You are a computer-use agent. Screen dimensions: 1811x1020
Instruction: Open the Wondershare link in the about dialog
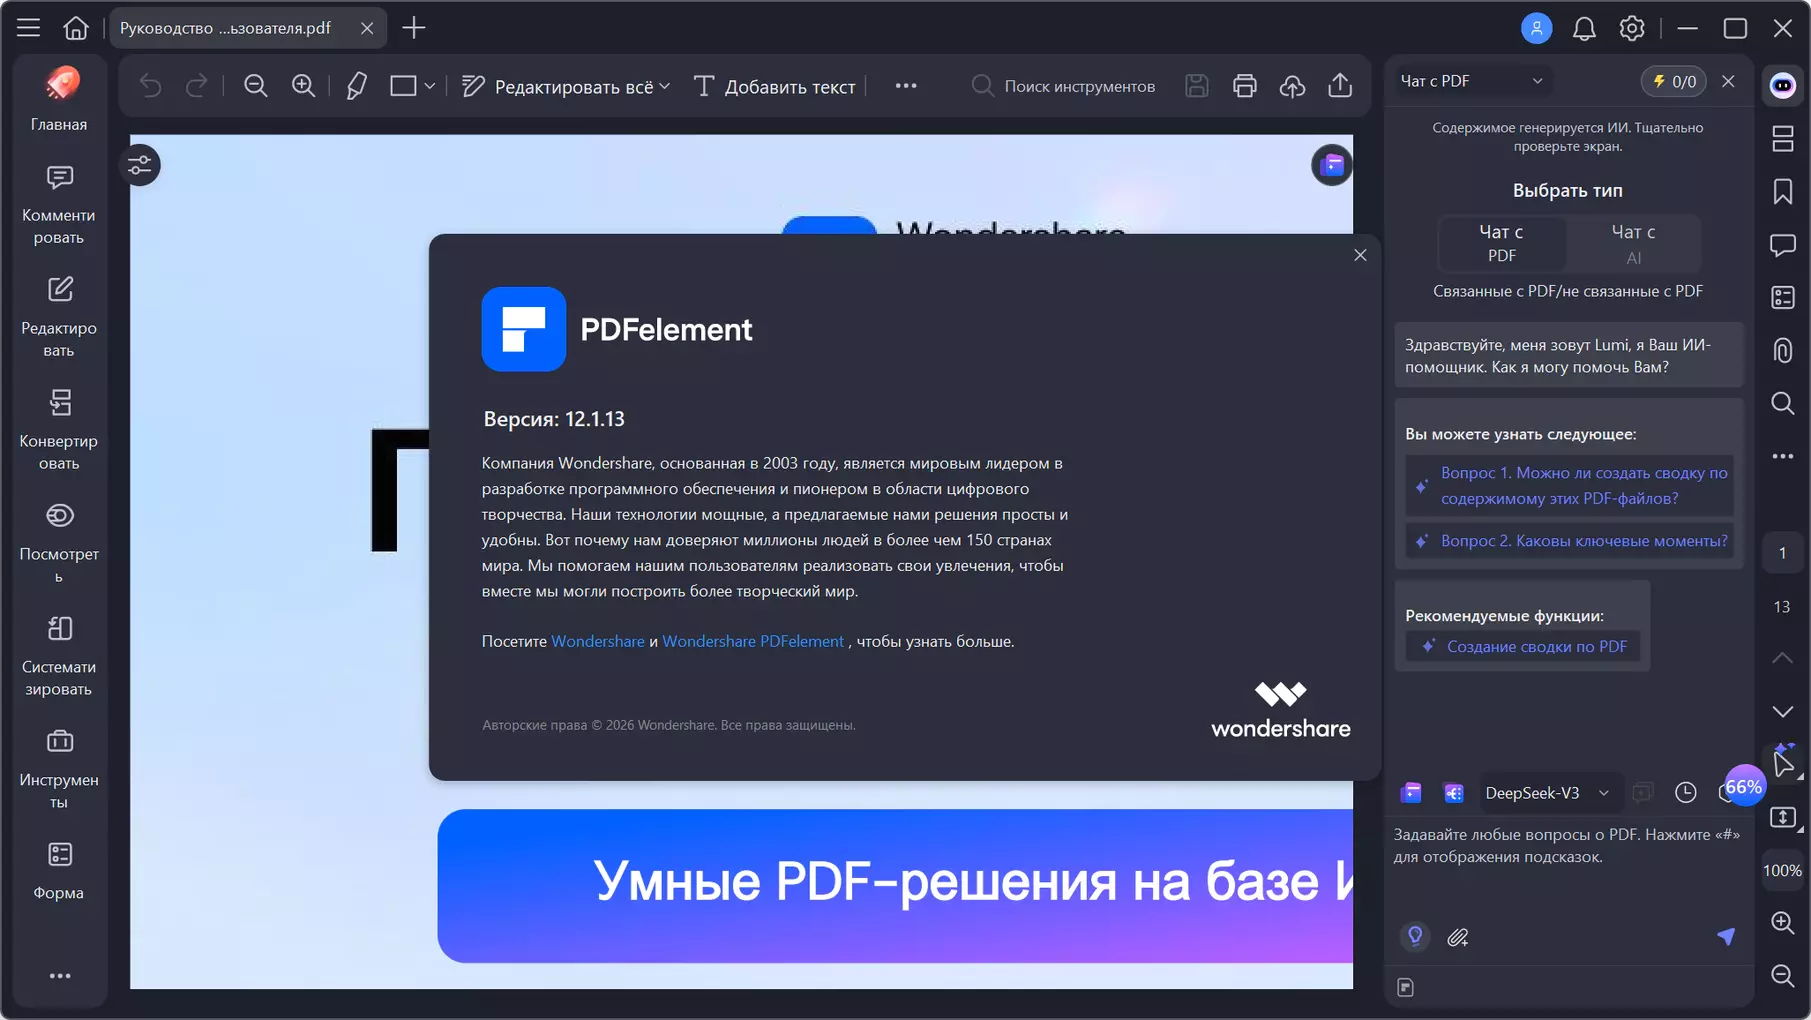598,641
